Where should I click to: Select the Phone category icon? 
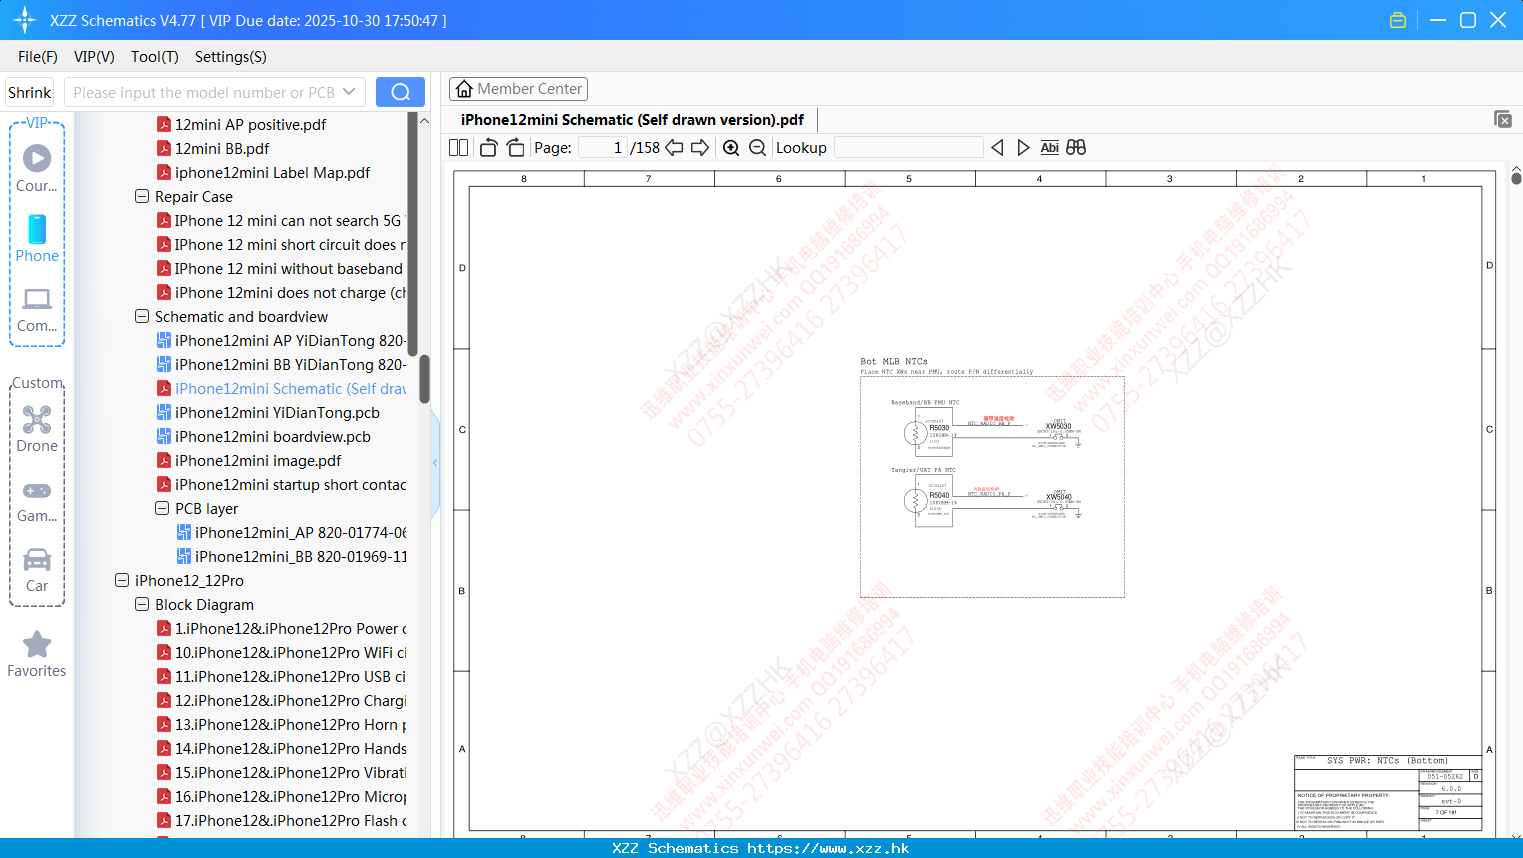[37, 238]
